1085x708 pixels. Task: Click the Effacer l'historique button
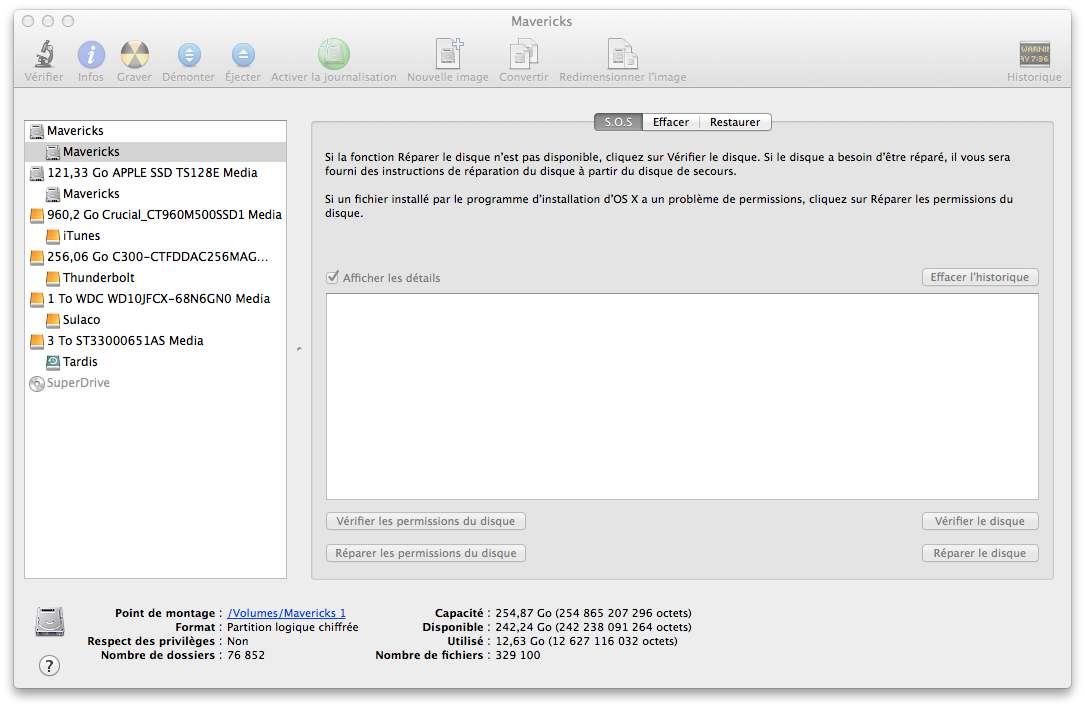[x=980, y=278]
